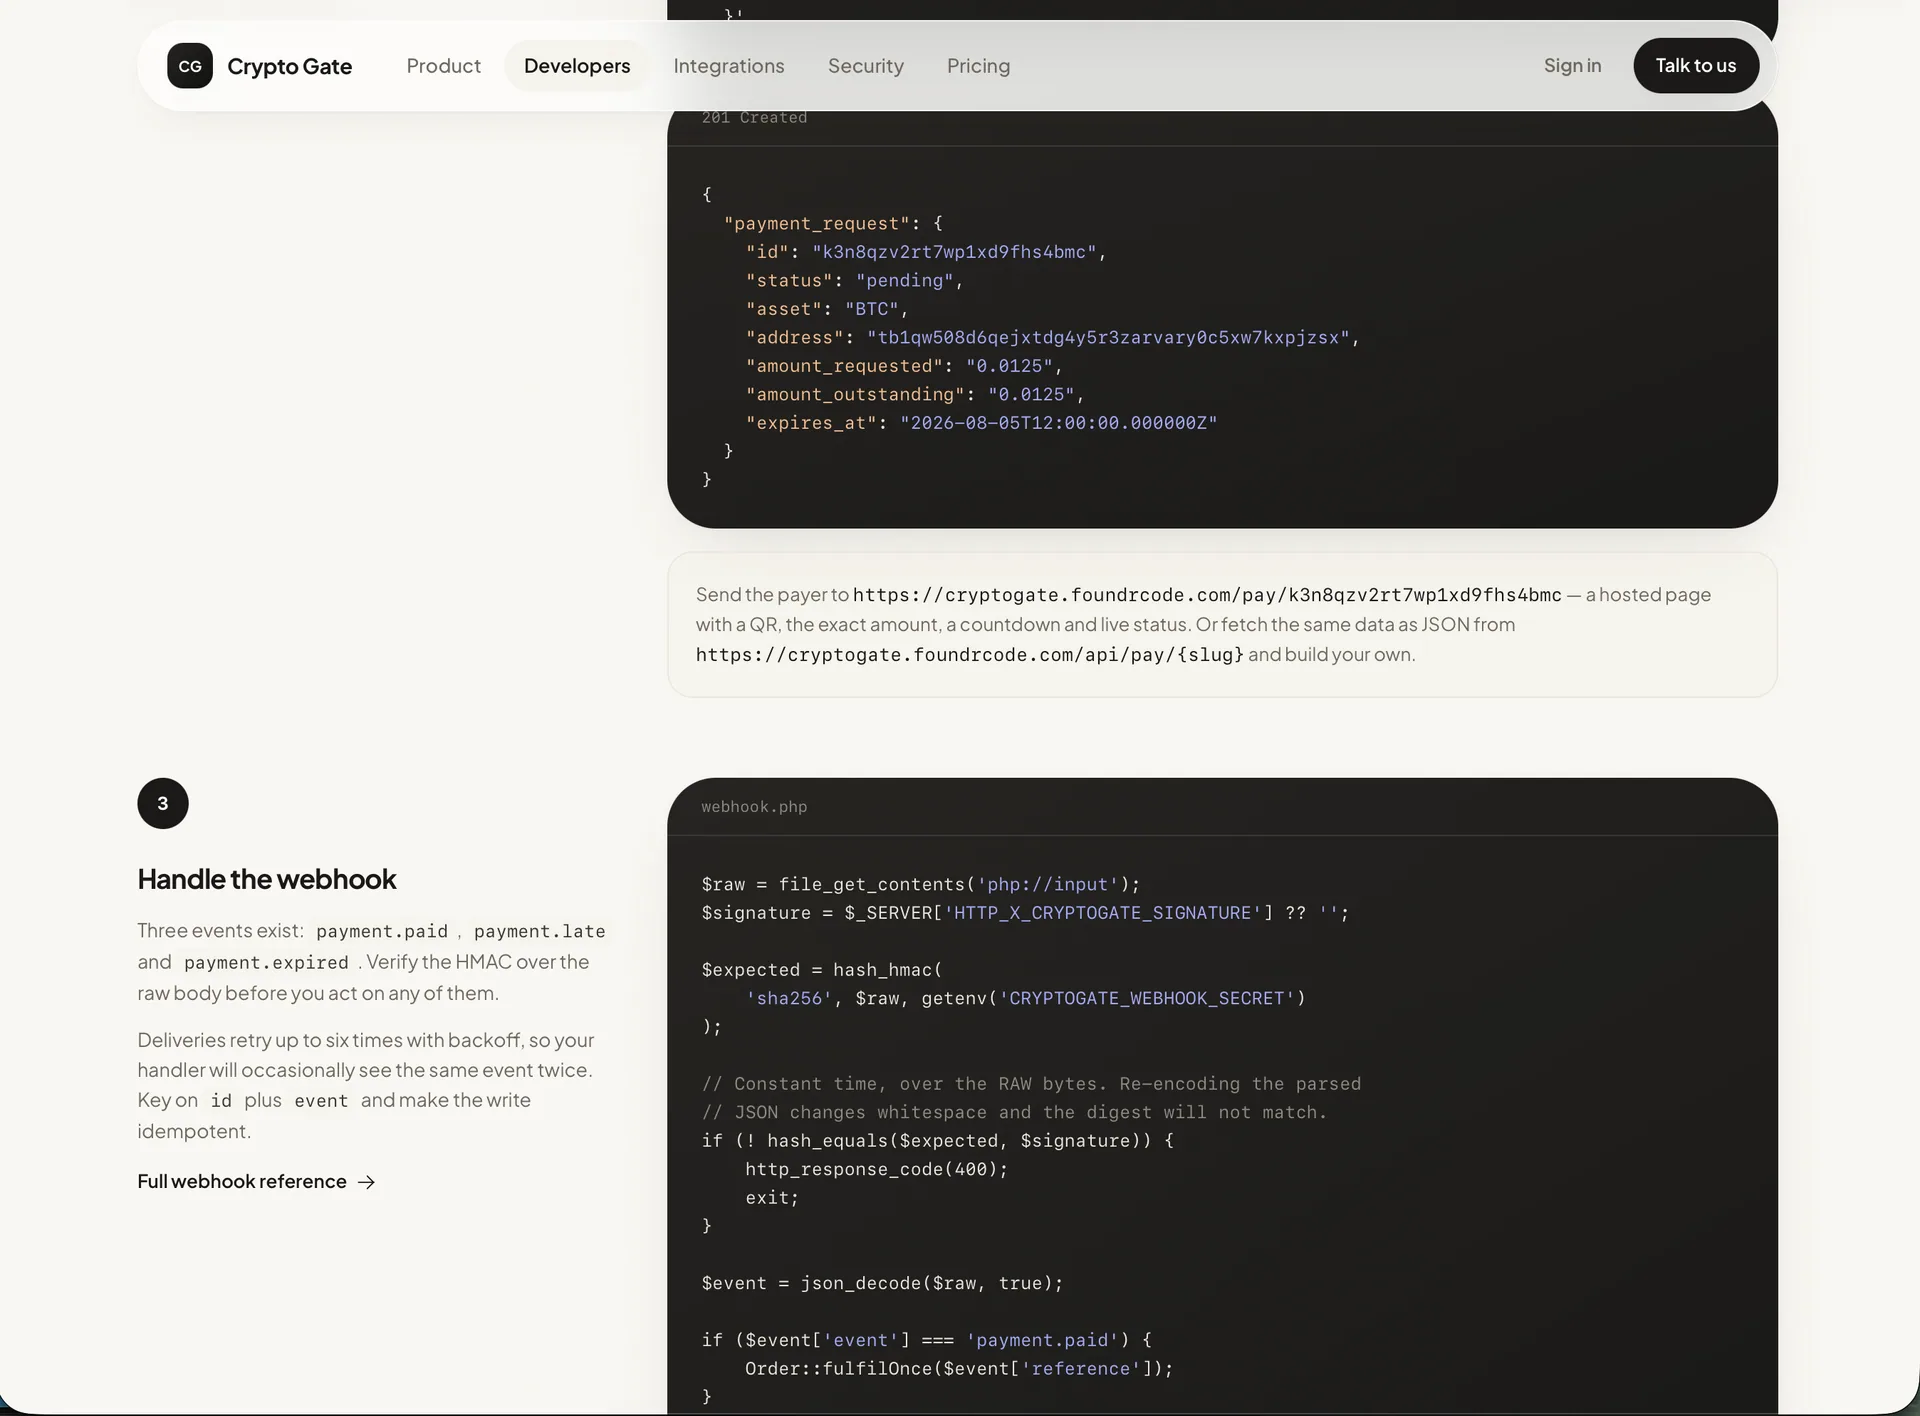1920x1416 pixels.
Task: Click the arrow icon beside Full webhook reference
Action: coord(367,1182)
